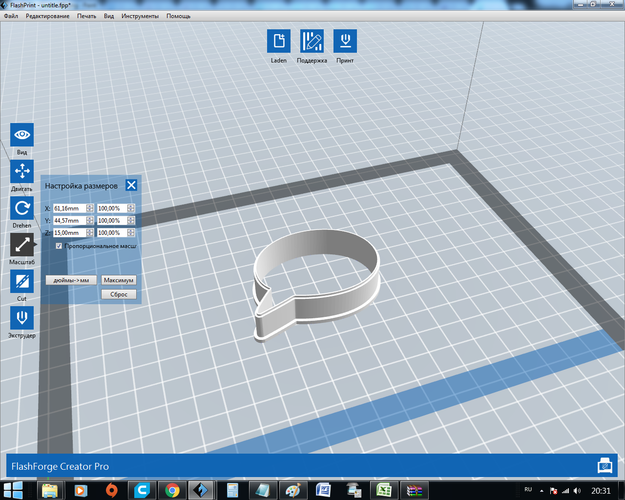Click the stepper on Y millimeter field
This screenshot has height=500, width=625.
(x=90, y=220)
